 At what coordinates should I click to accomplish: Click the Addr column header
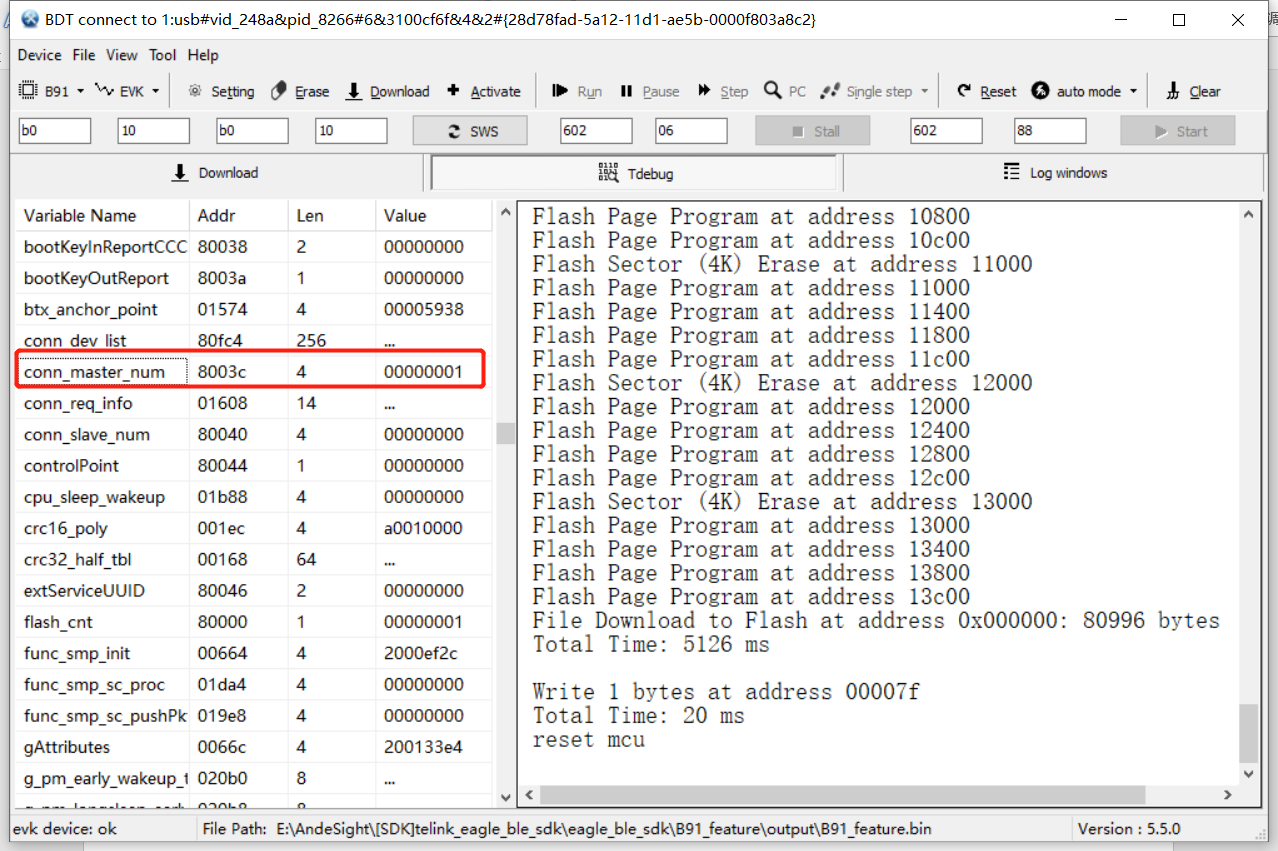[239, 215]
